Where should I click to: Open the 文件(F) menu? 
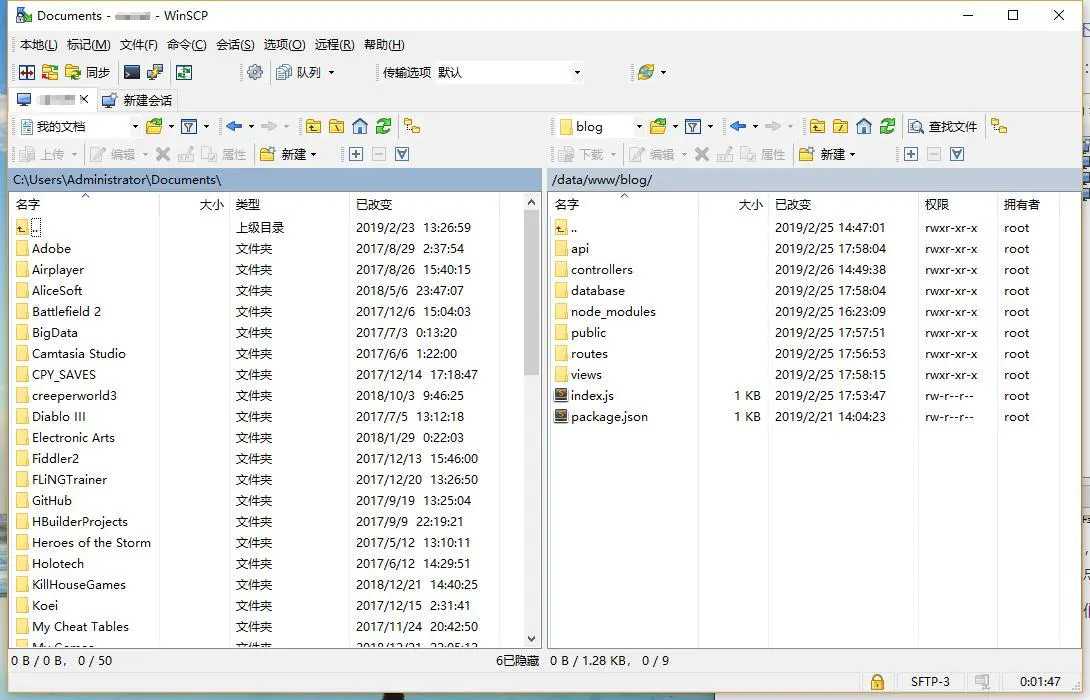coord(138,44)
